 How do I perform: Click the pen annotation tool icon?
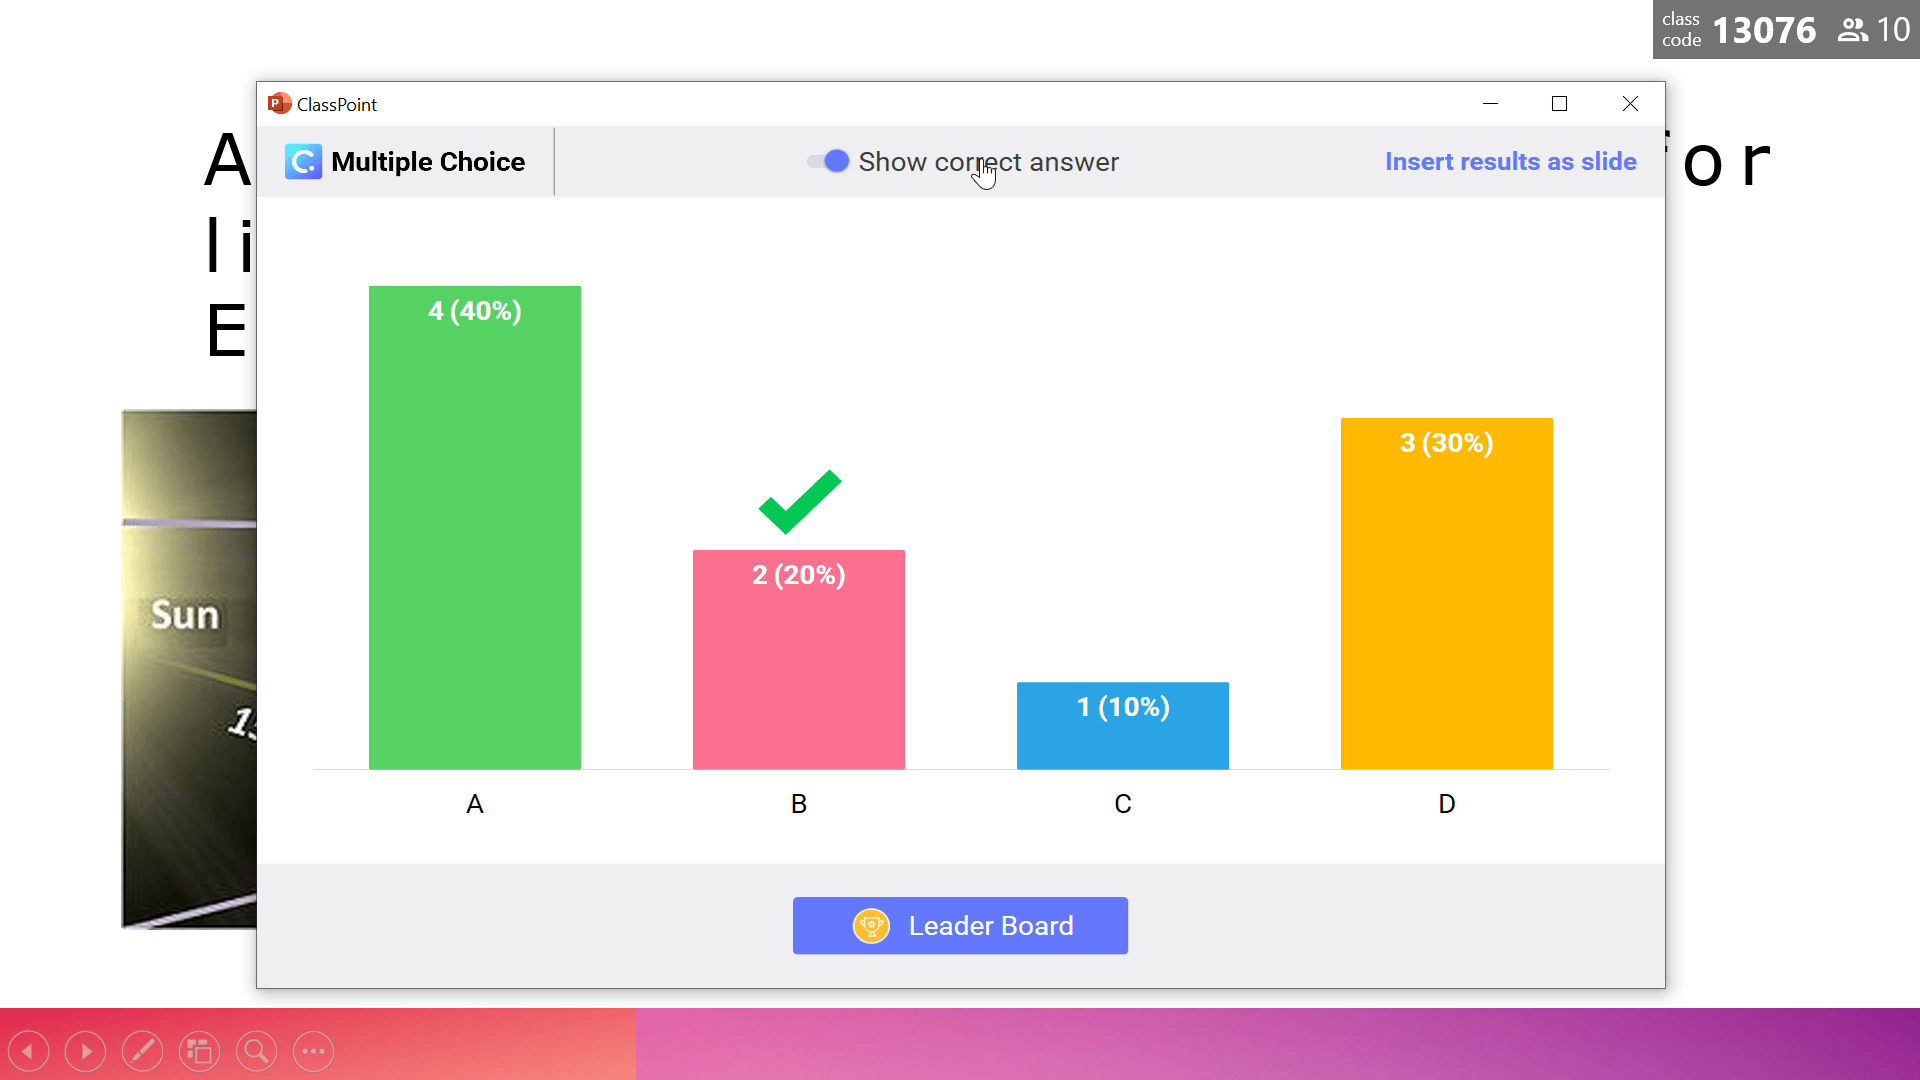point(142,1050)
